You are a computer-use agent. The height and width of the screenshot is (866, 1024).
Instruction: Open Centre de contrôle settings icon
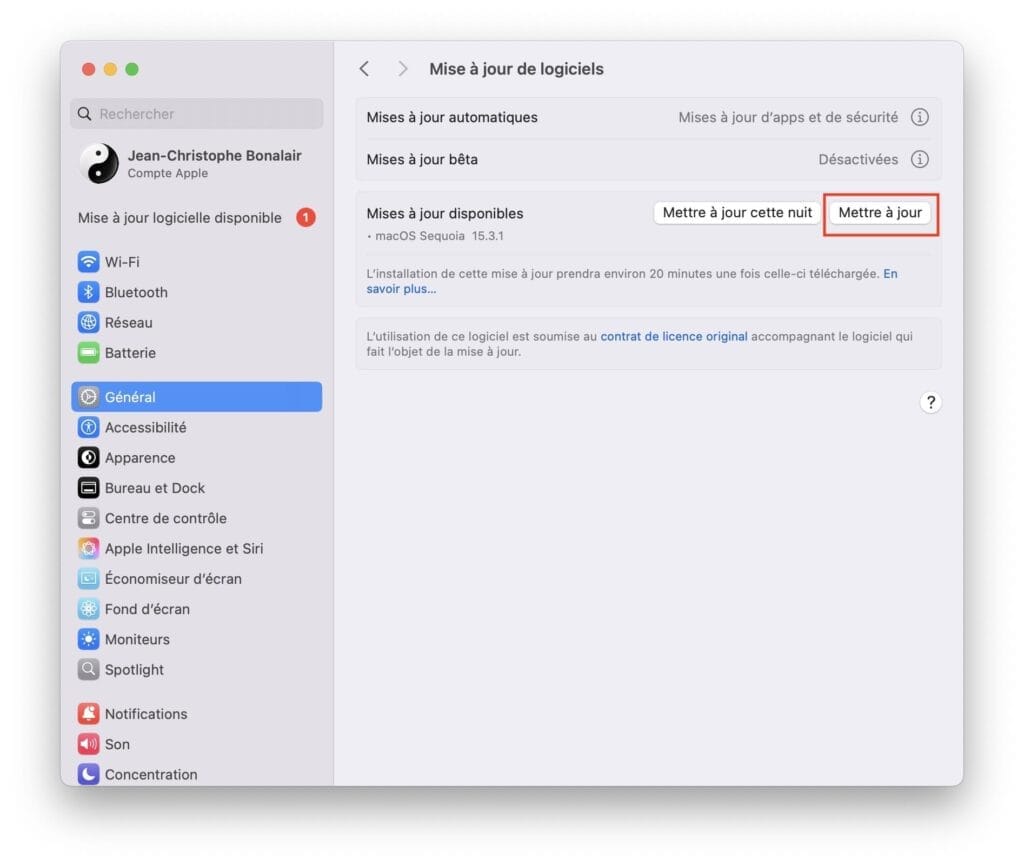pyautogui.click(x=89, y=518)
